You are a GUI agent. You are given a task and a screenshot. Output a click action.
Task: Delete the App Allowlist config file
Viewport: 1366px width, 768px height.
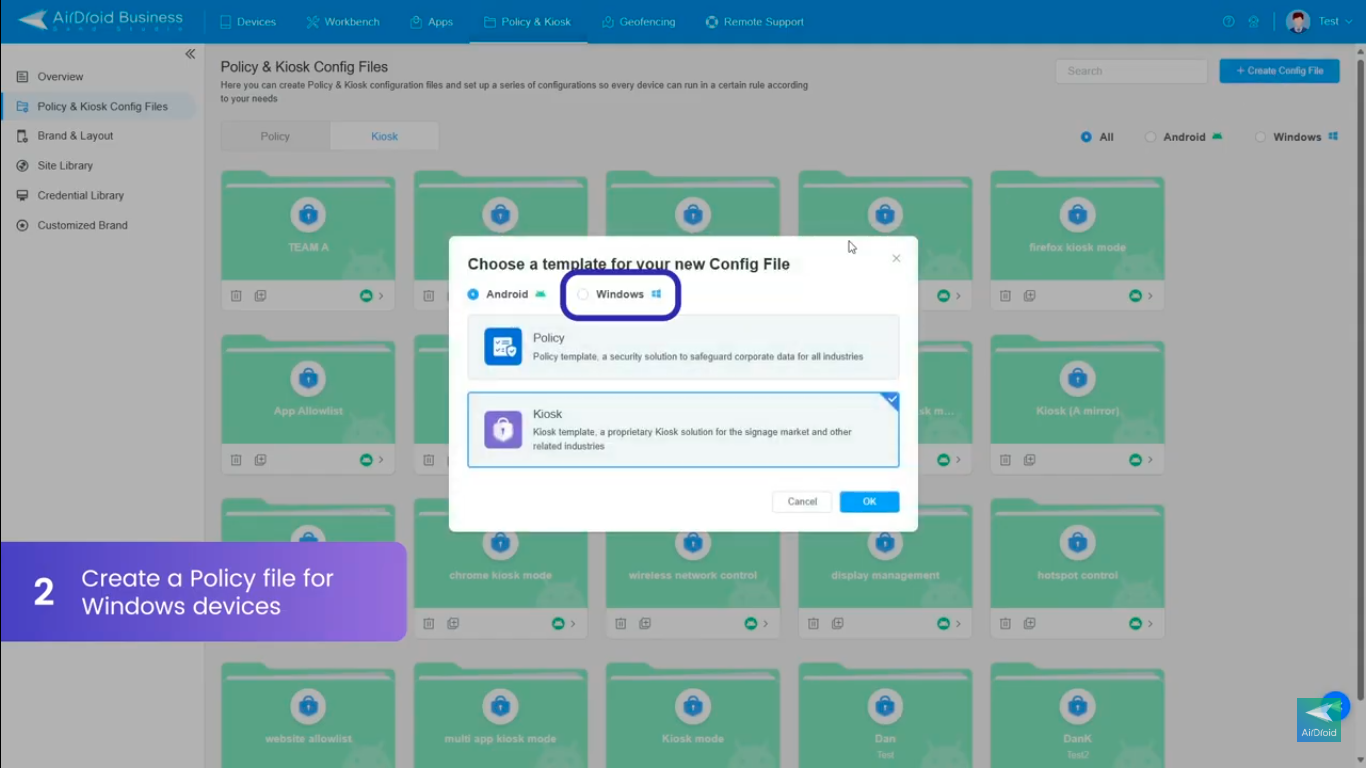pyautogui.click(x=236, y=460)
